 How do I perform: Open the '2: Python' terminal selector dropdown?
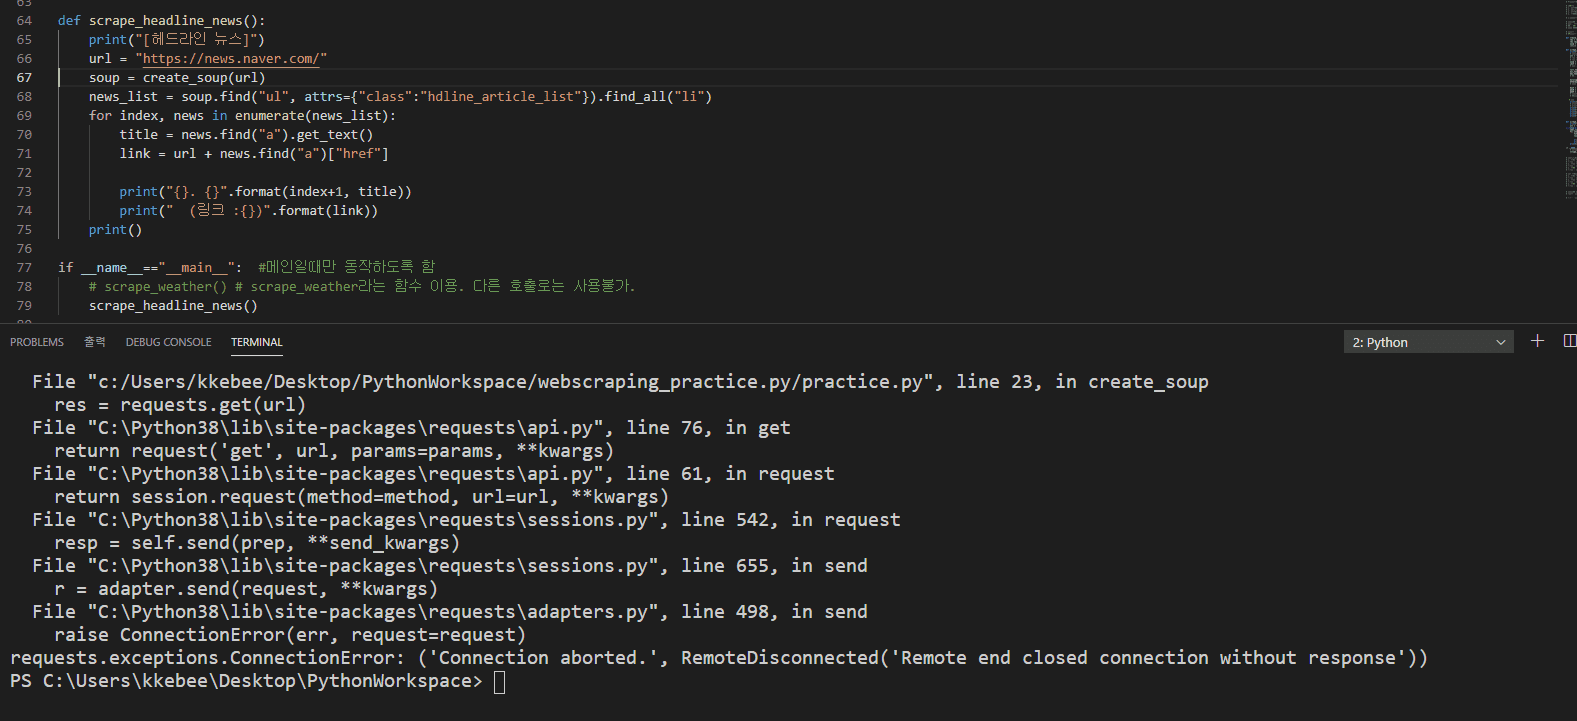[1428, 342]
